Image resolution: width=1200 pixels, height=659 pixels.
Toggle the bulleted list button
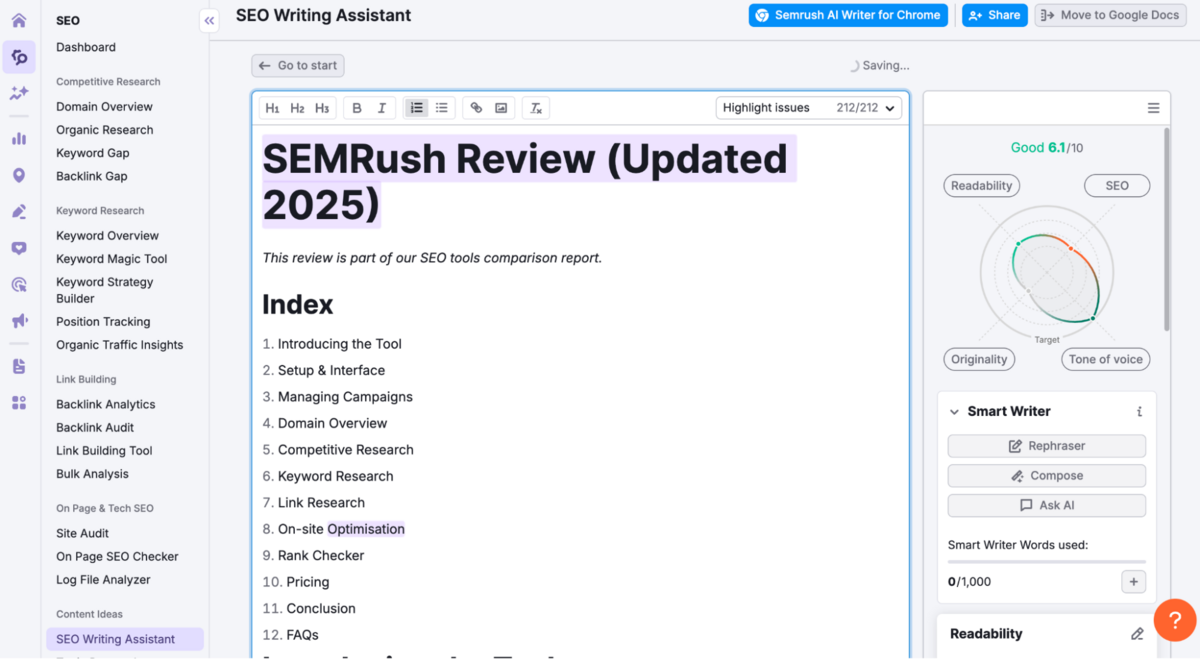pyautogui.click(x=441, y=108)
